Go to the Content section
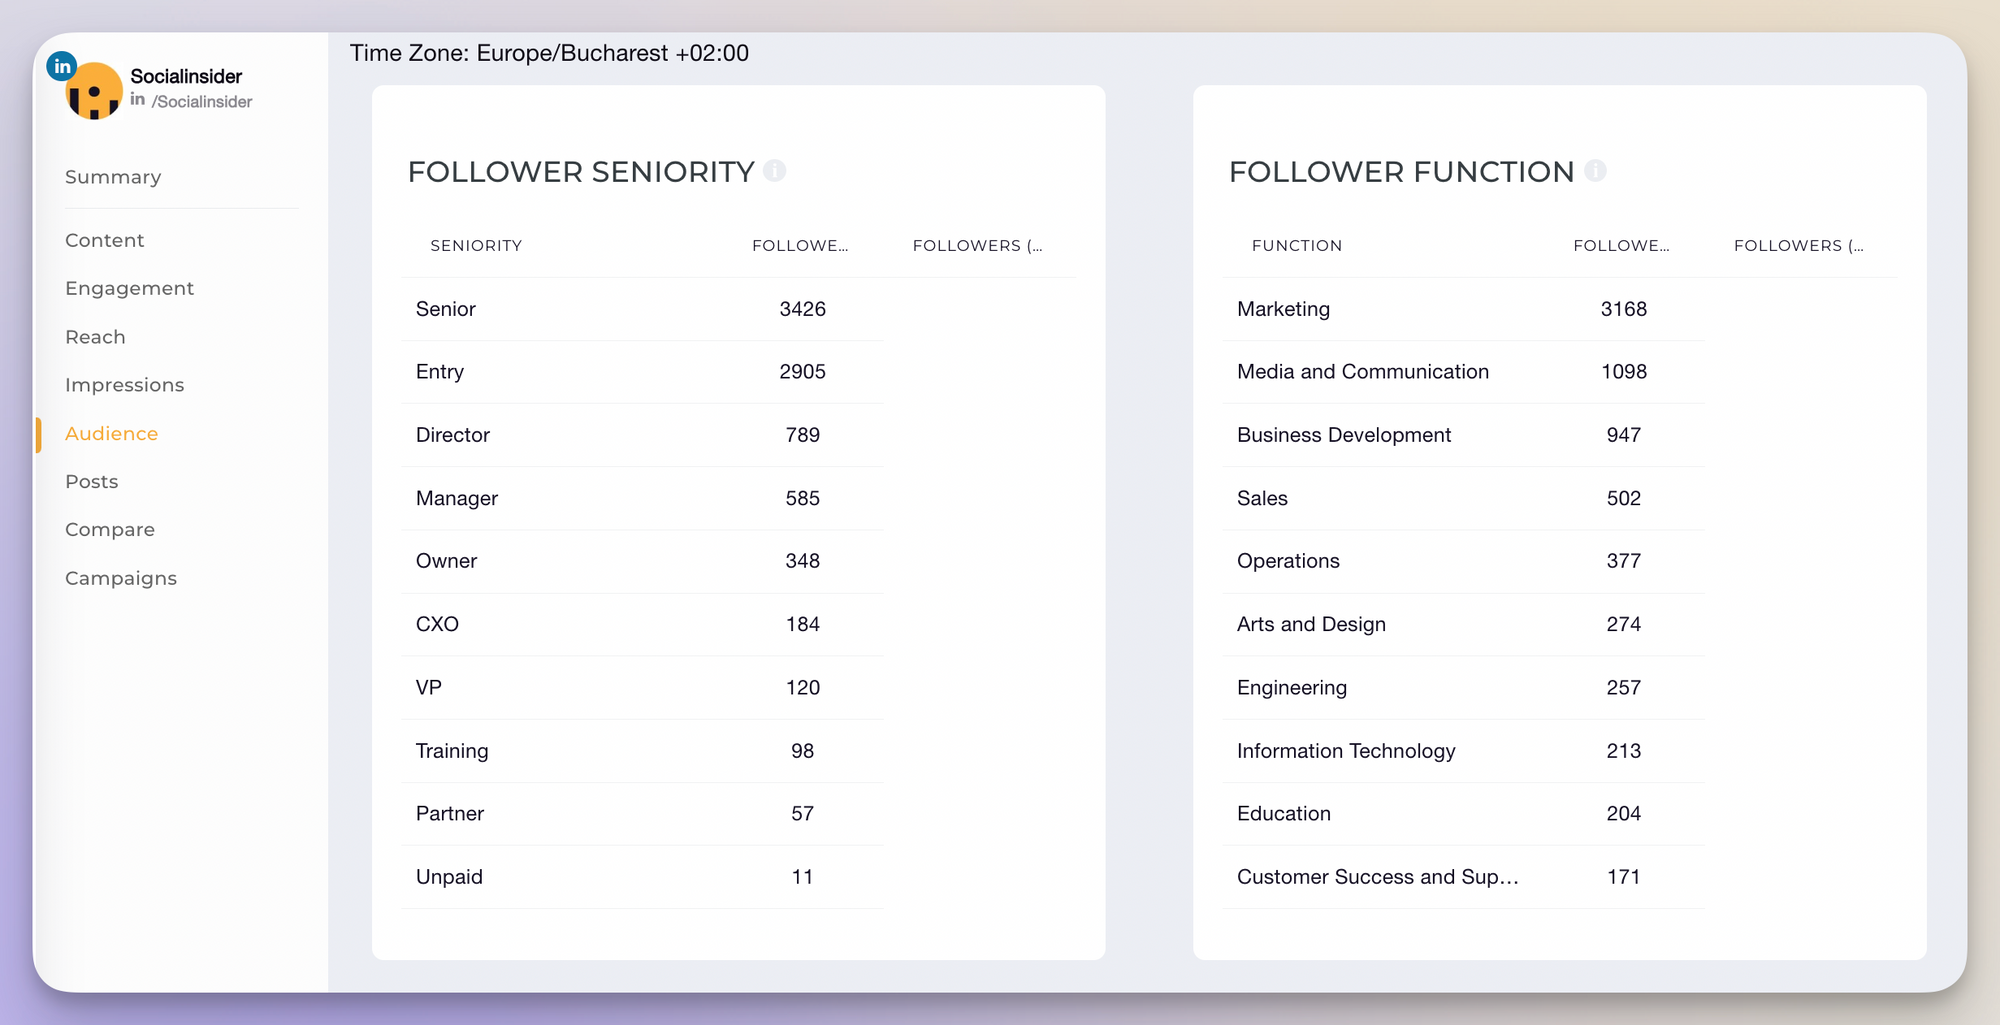The height and width of the screenshot is (1025, 2000). [105, 240]
